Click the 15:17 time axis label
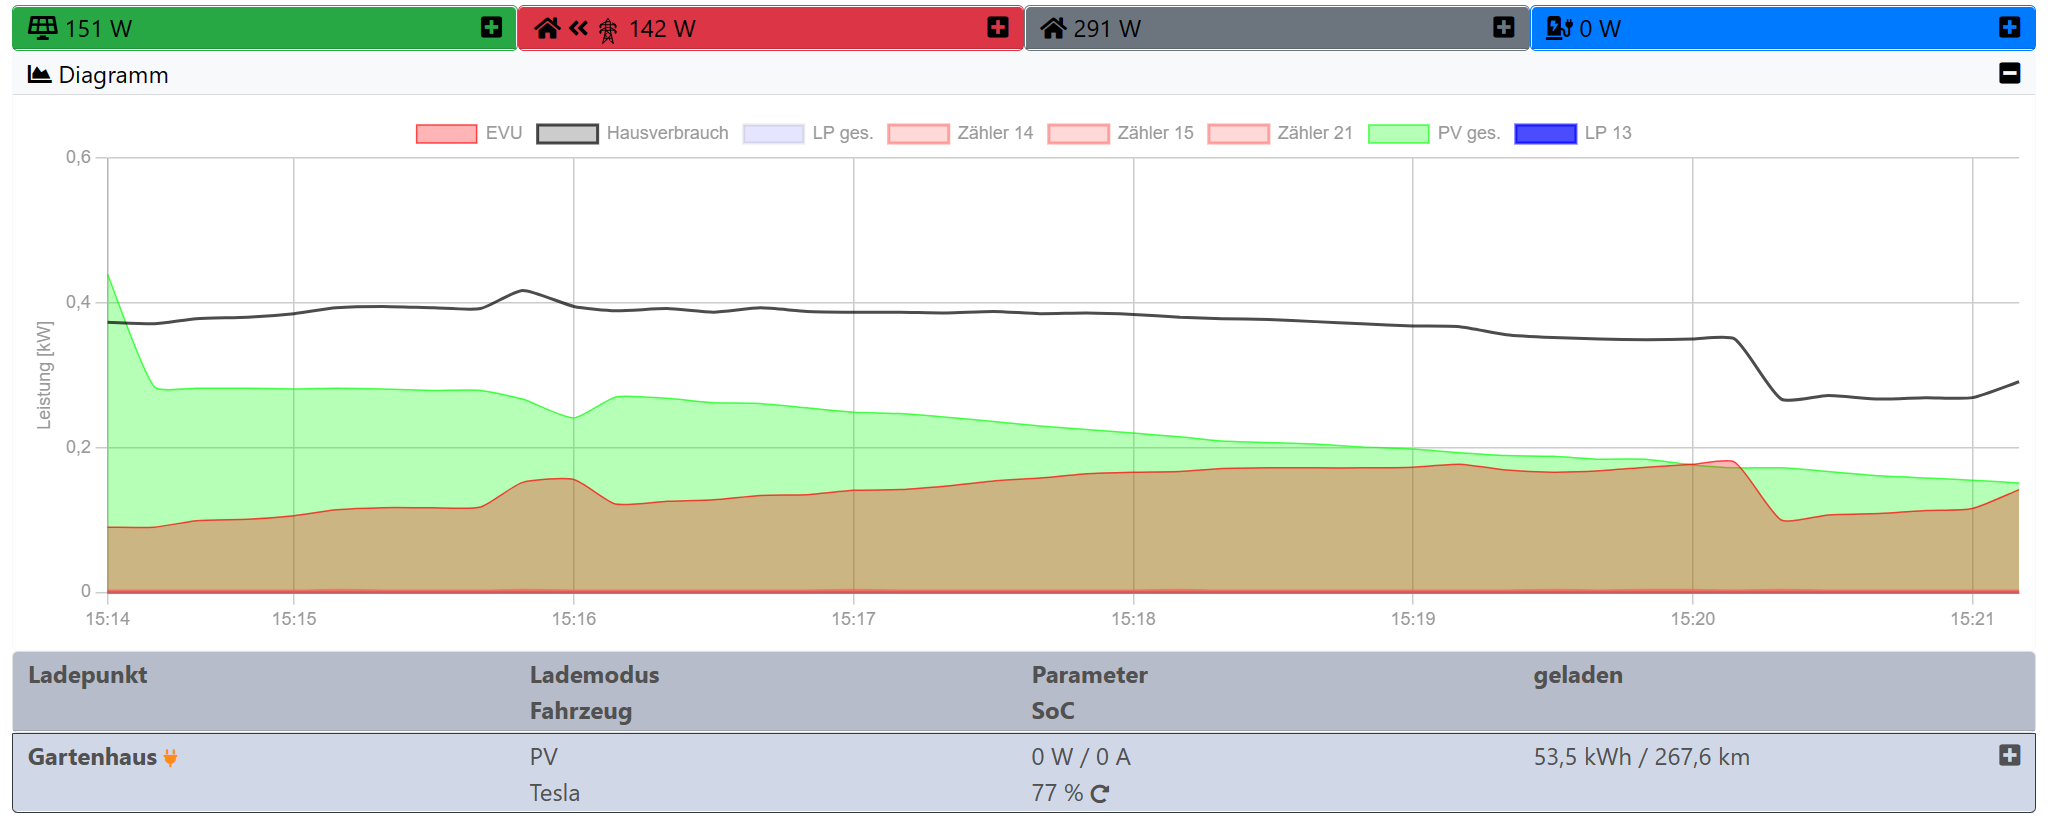The image size is (2071, 837). pos(853,619)
